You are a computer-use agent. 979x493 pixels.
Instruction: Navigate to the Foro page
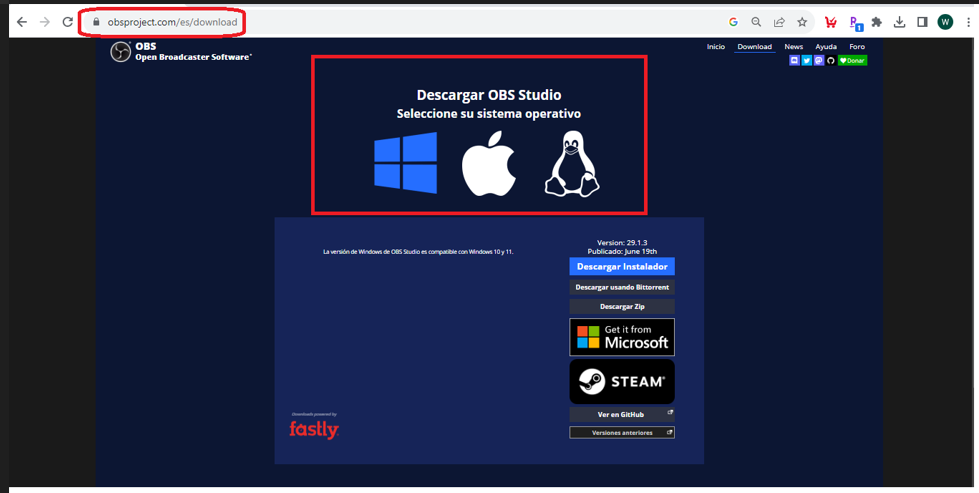[x=857, y=47]
